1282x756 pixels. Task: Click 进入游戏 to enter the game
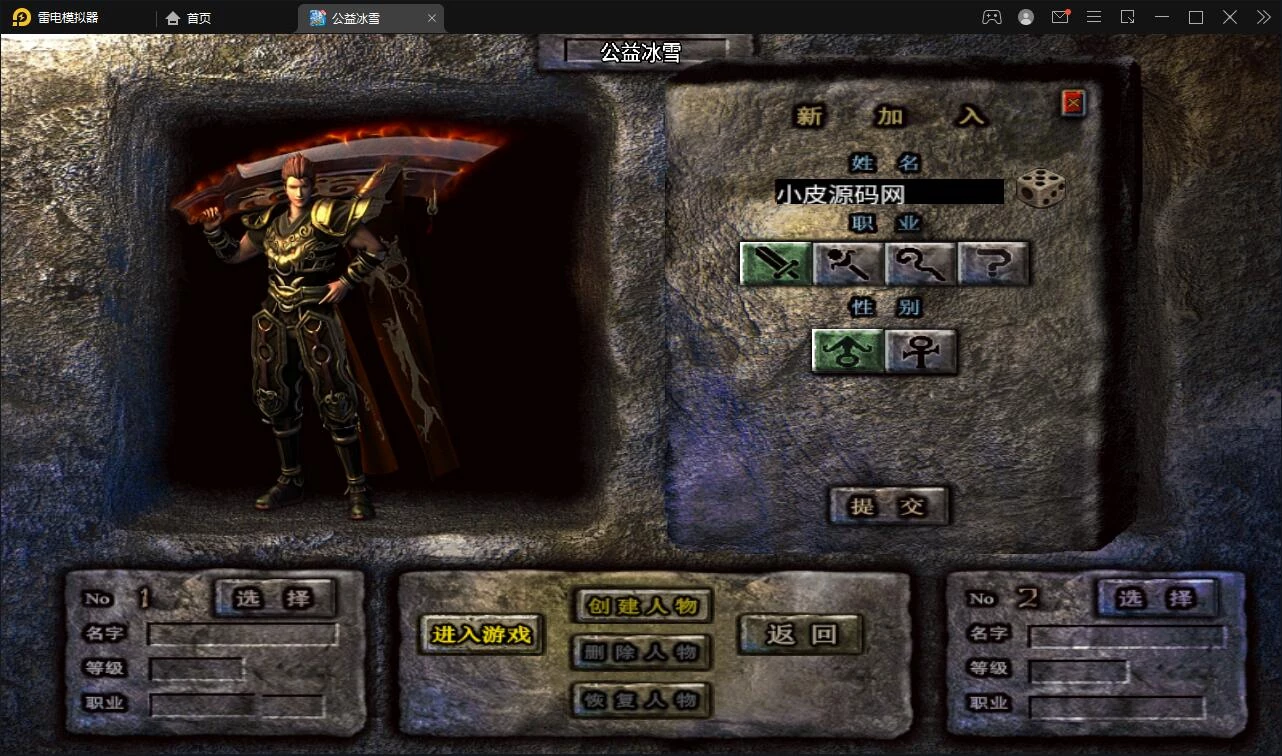481,634
